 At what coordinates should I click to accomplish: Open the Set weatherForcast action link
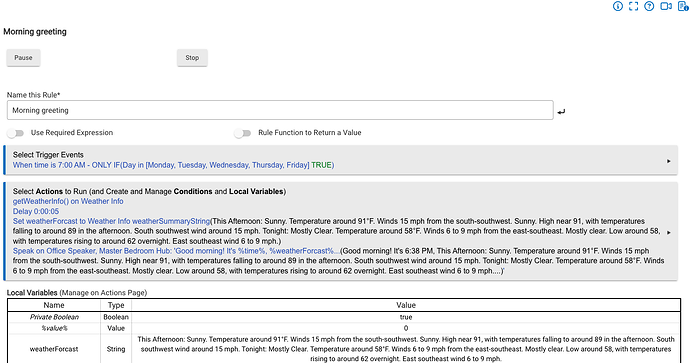tap(112, 221)
